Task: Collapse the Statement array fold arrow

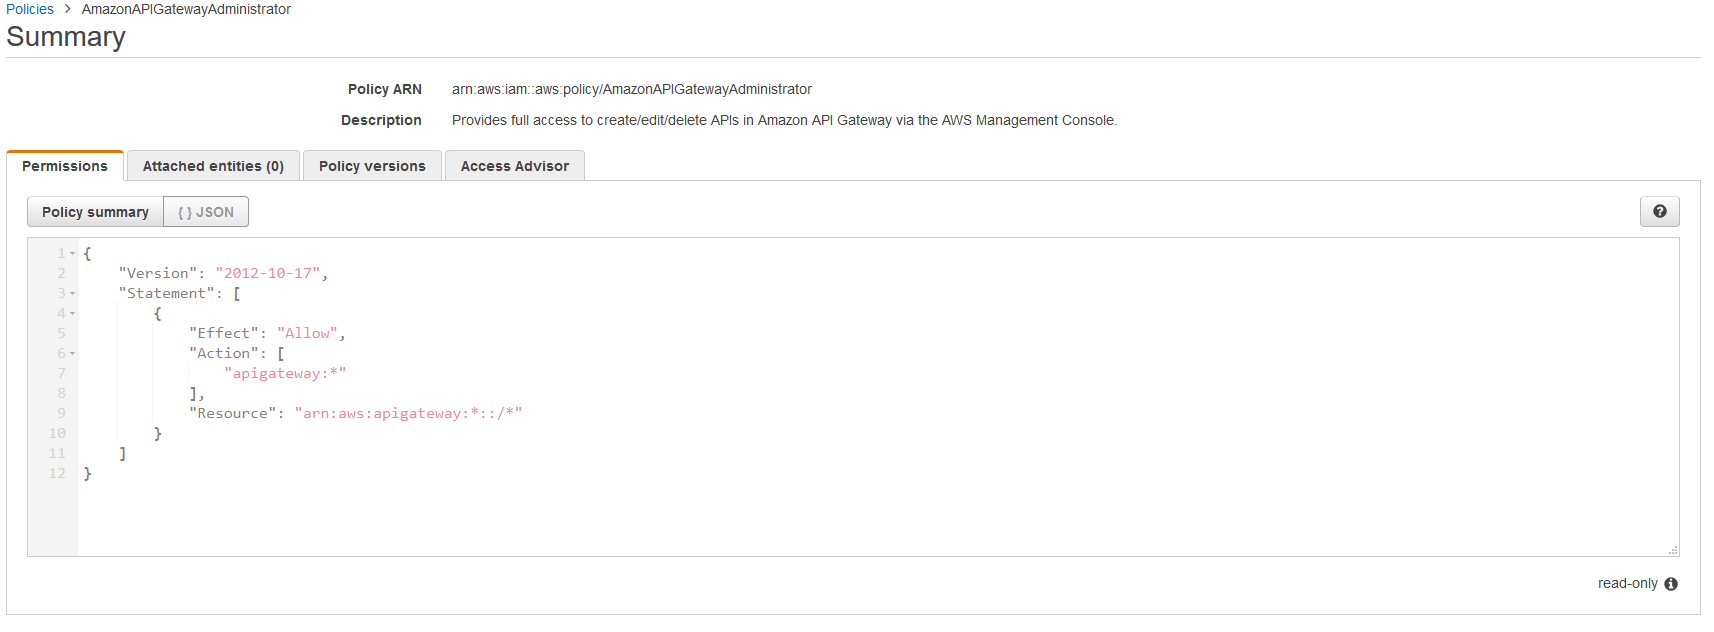Action: coord(72,294)
